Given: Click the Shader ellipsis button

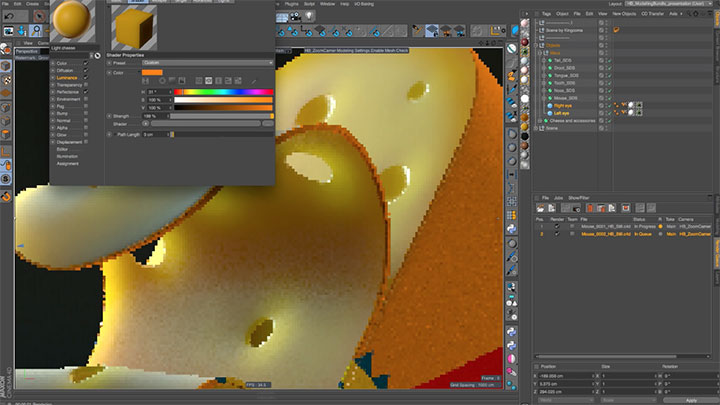Looking at the screenshot, I should click(268, 124).
